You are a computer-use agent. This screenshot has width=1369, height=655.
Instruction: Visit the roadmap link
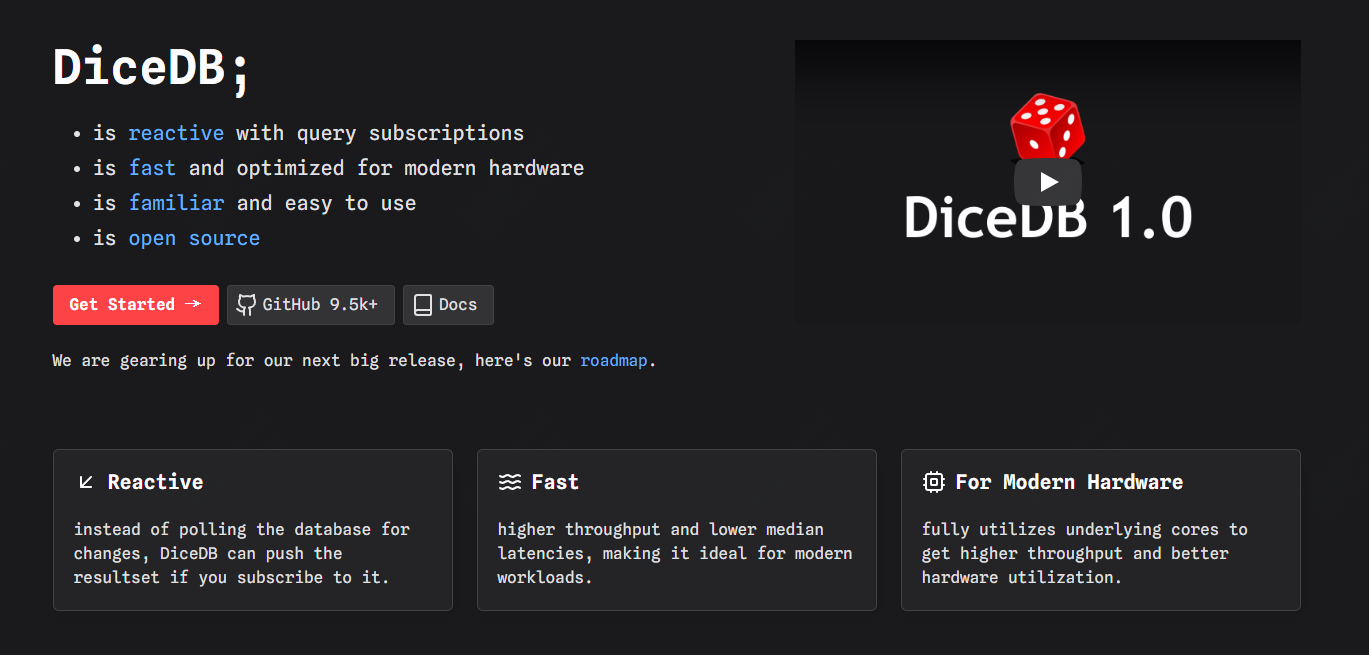614,360
